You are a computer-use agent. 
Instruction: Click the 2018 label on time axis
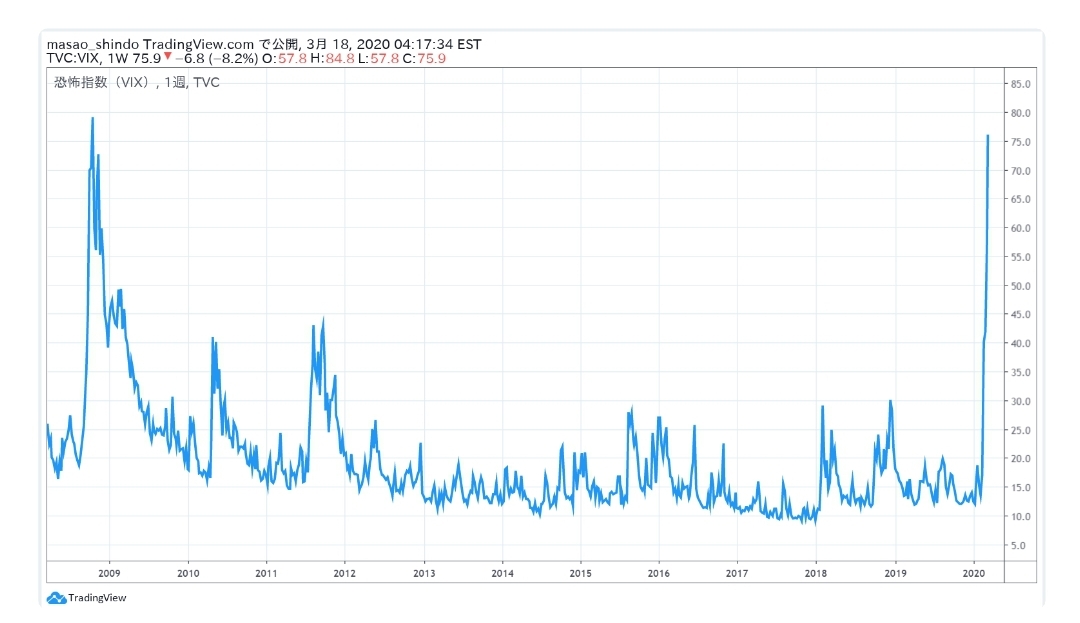(816, 573)
